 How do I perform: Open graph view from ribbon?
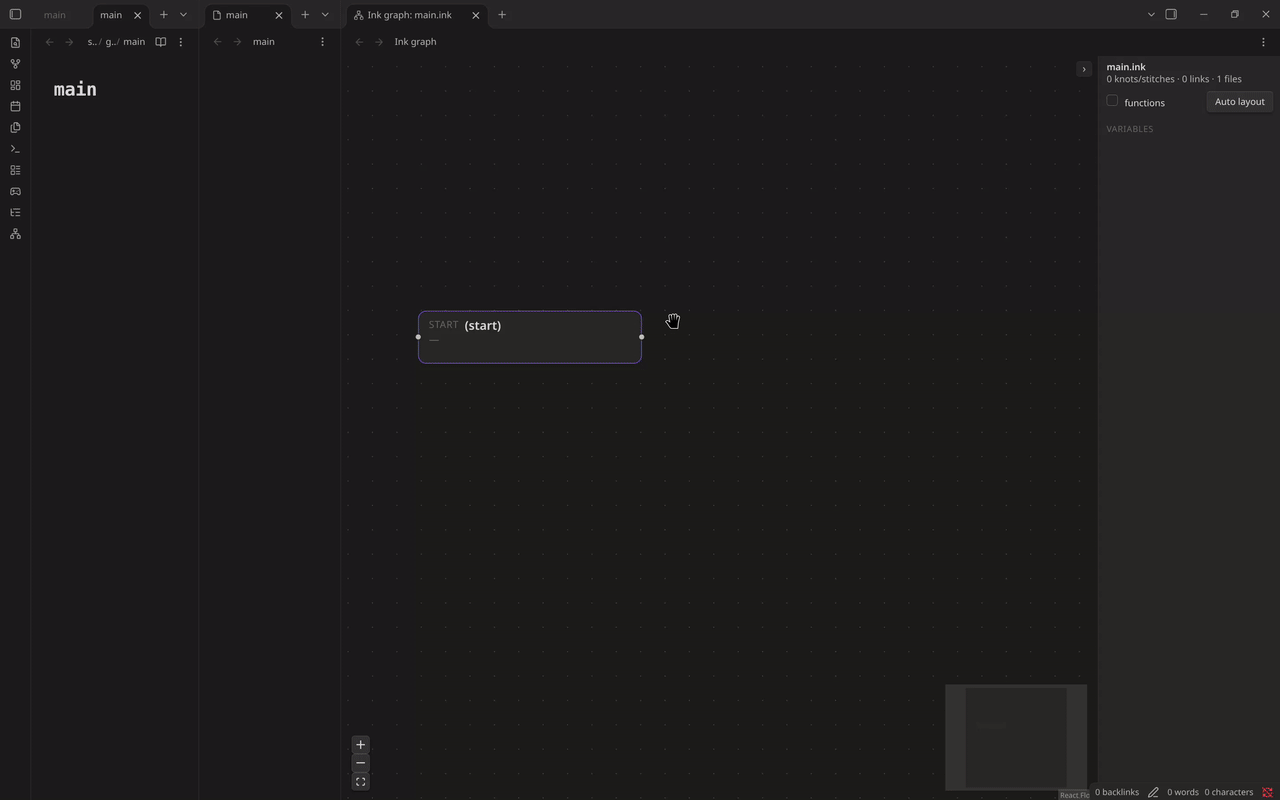click(15, 64)
